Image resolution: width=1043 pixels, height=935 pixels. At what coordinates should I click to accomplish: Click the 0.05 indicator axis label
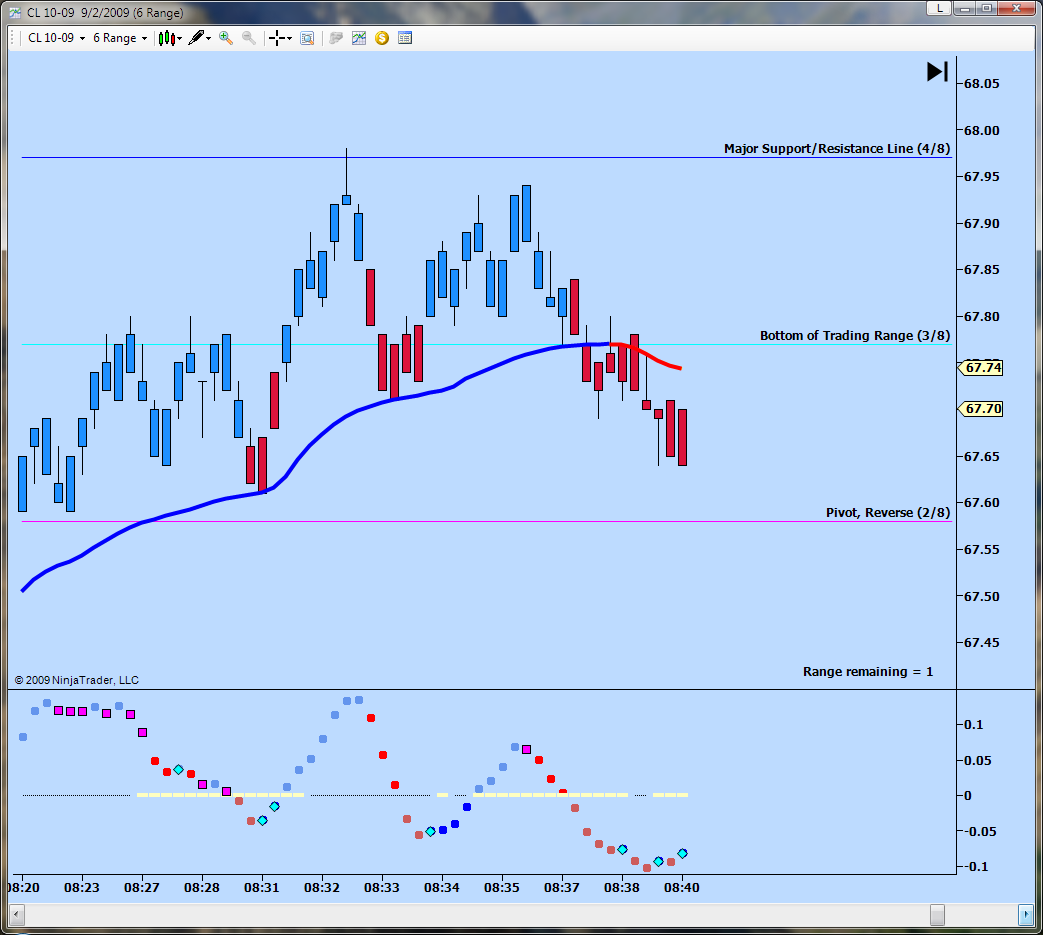[x=977, y=760]
